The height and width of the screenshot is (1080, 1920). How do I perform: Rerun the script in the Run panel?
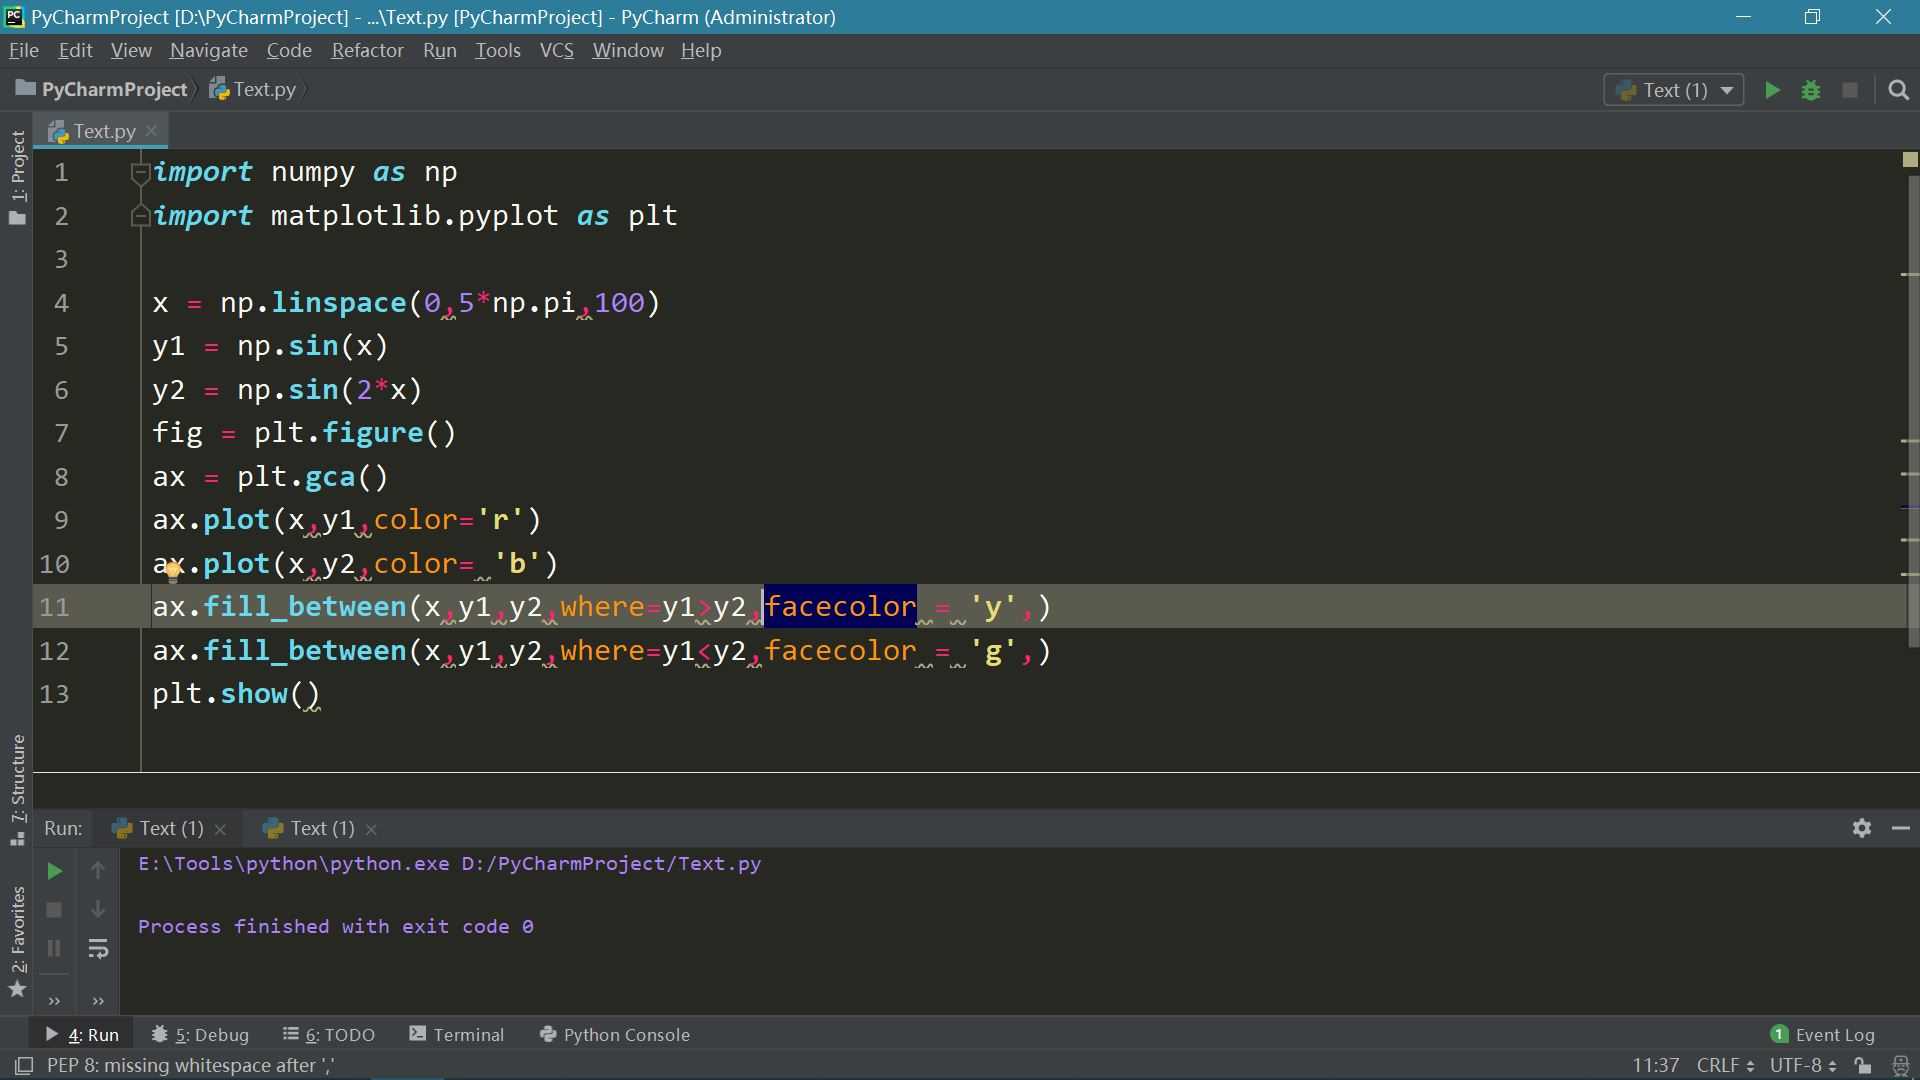click(x=54, y=871)
